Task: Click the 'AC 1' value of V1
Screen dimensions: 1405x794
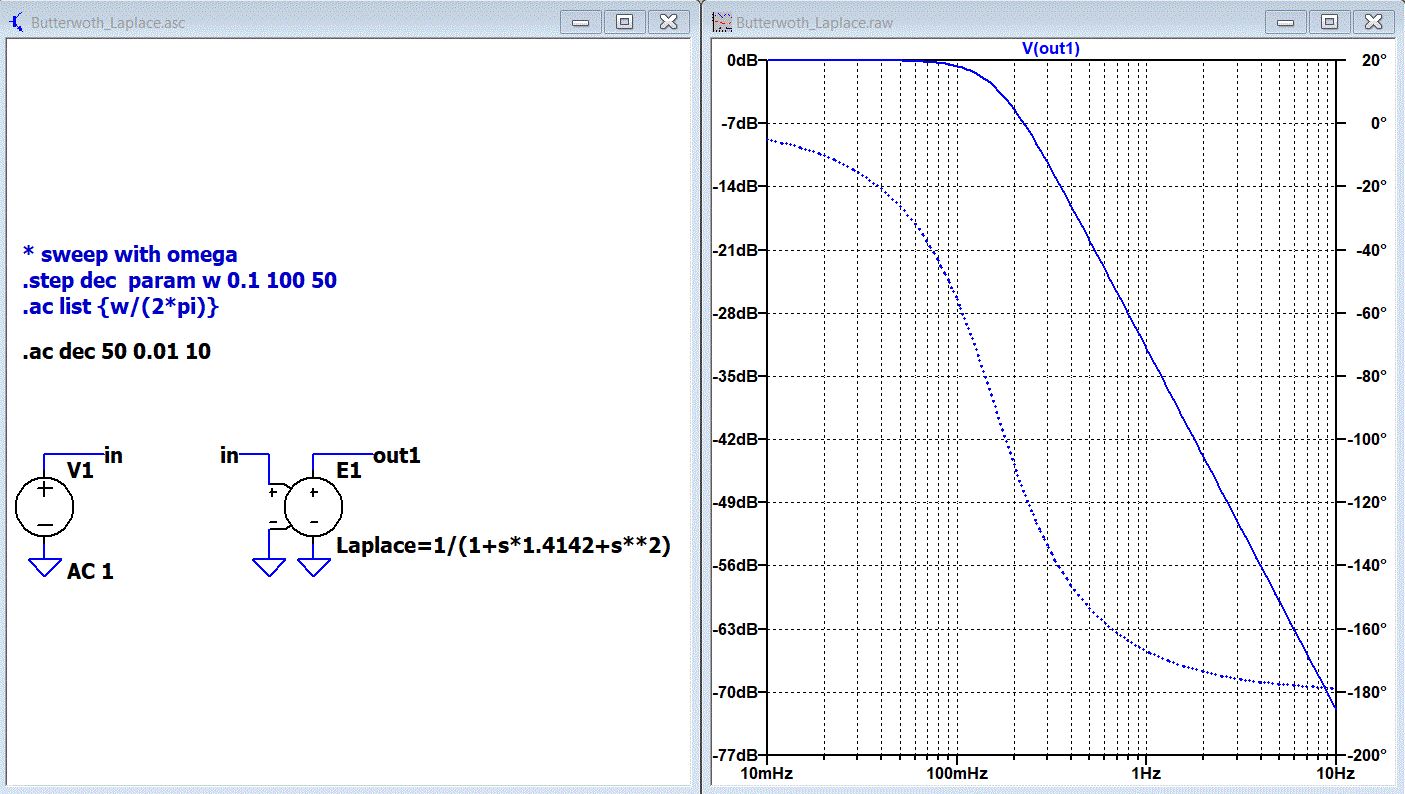Action: (x=90, y=573)
